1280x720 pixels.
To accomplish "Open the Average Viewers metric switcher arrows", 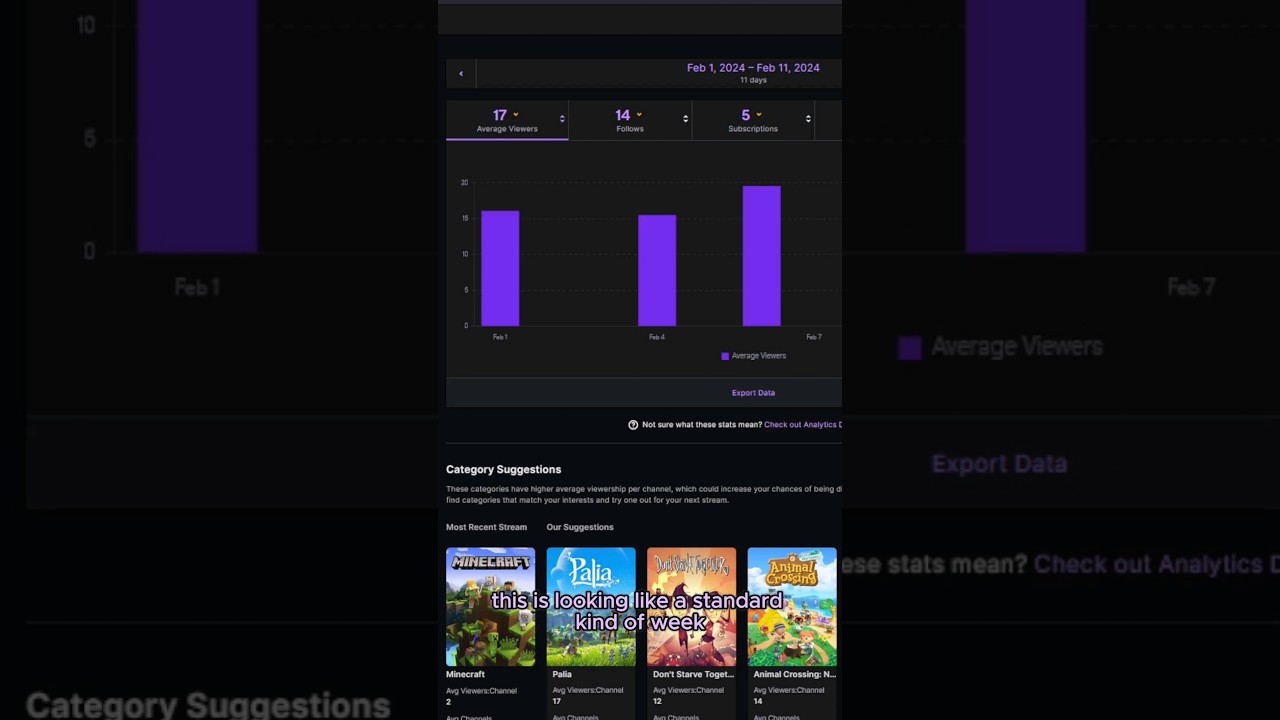I will coord(562,119).
